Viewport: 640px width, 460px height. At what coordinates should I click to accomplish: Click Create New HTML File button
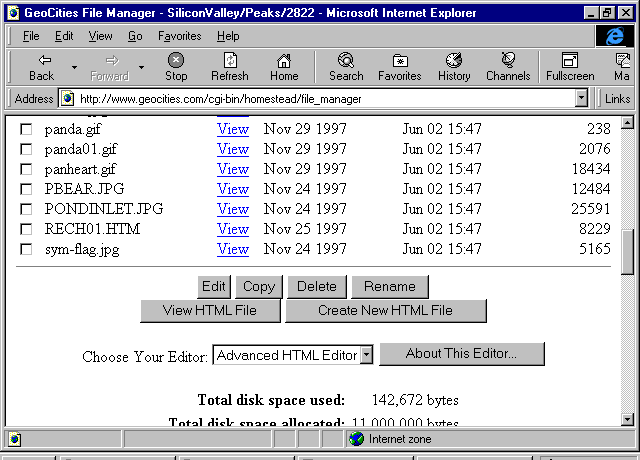coord(386,311)
